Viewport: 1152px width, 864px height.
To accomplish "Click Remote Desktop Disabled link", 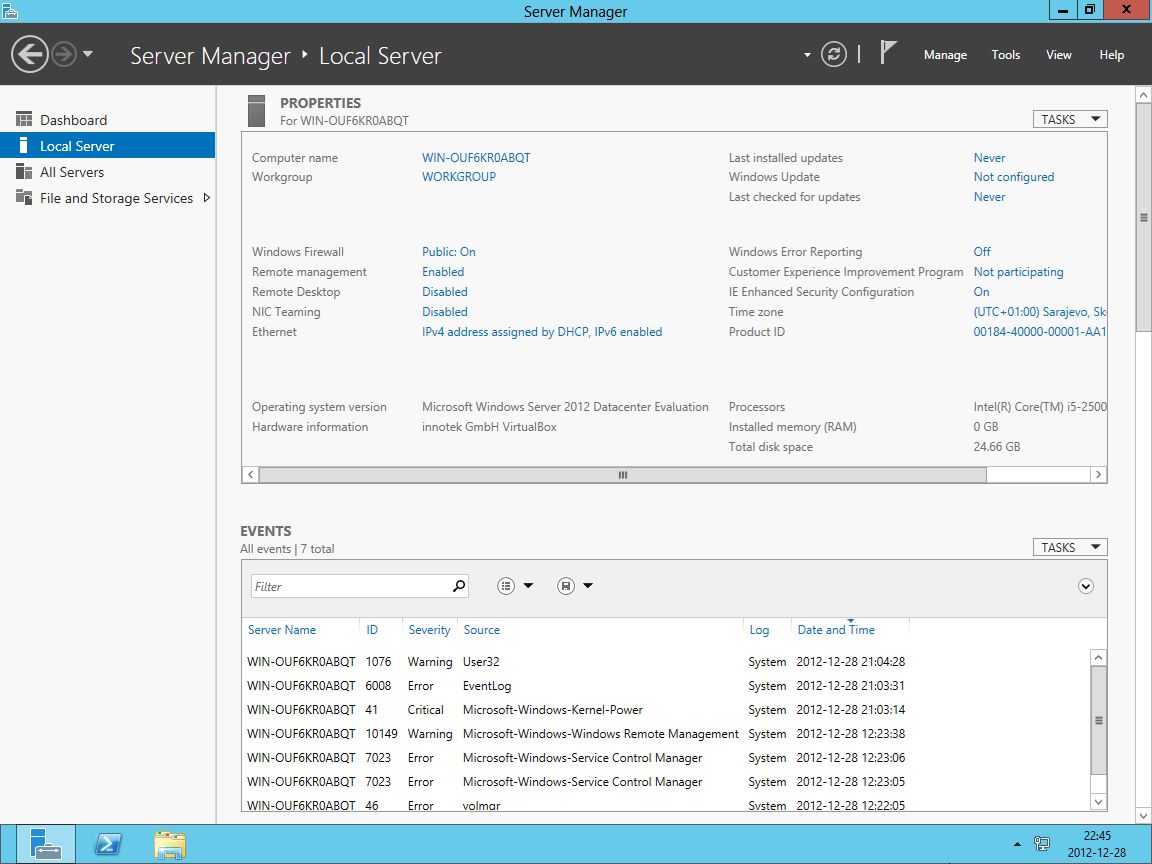I will 444,292.
